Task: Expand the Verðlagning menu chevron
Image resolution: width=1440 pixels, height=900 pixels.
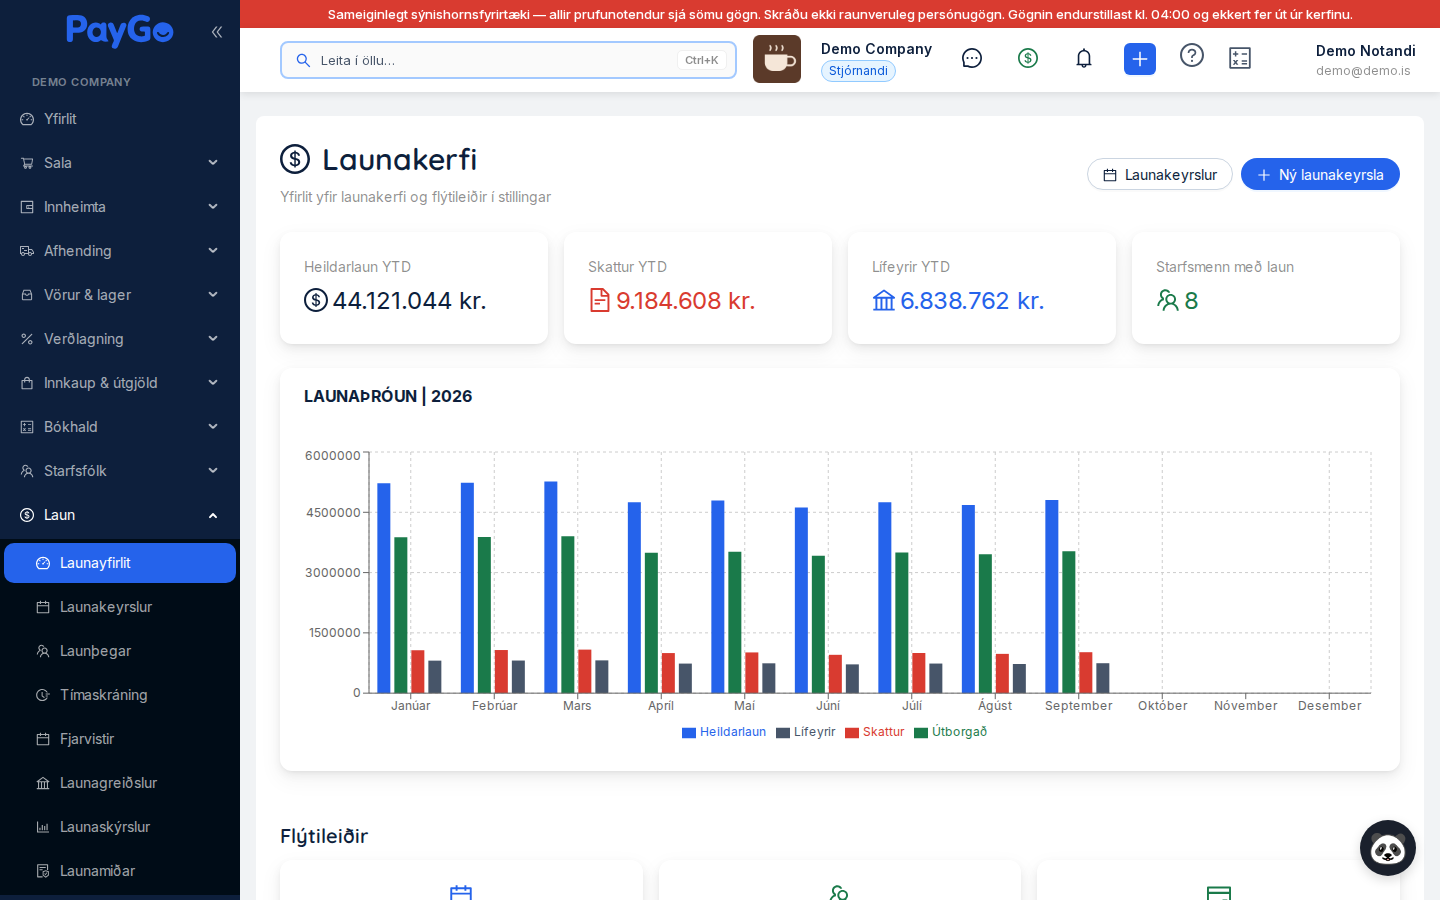Action: 213,339
